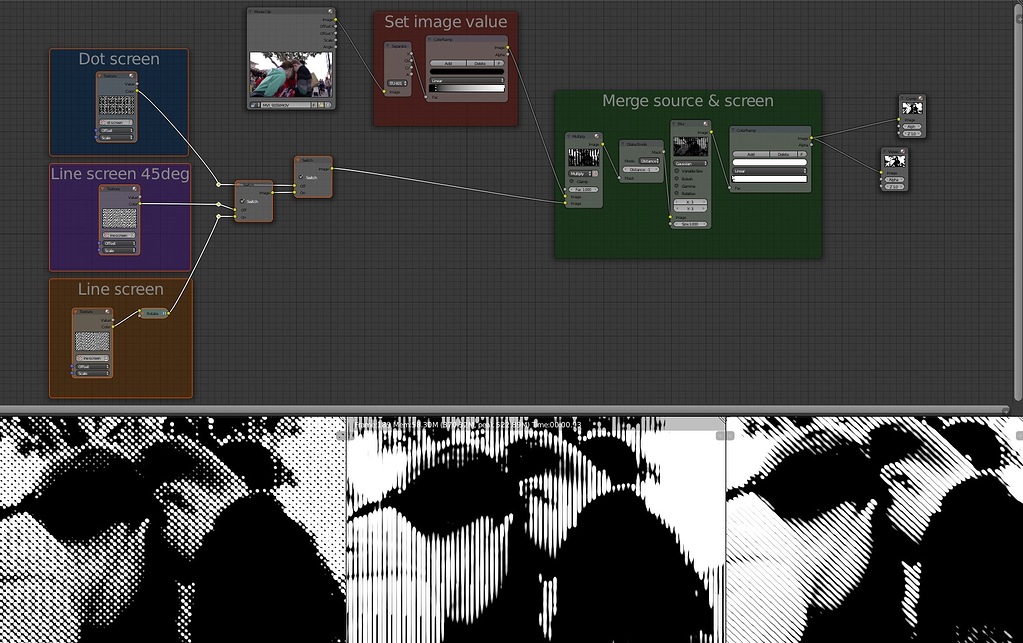
Task: Click the Fac input socket of green-frame ColorRamp
Action: tap(729, 188)
